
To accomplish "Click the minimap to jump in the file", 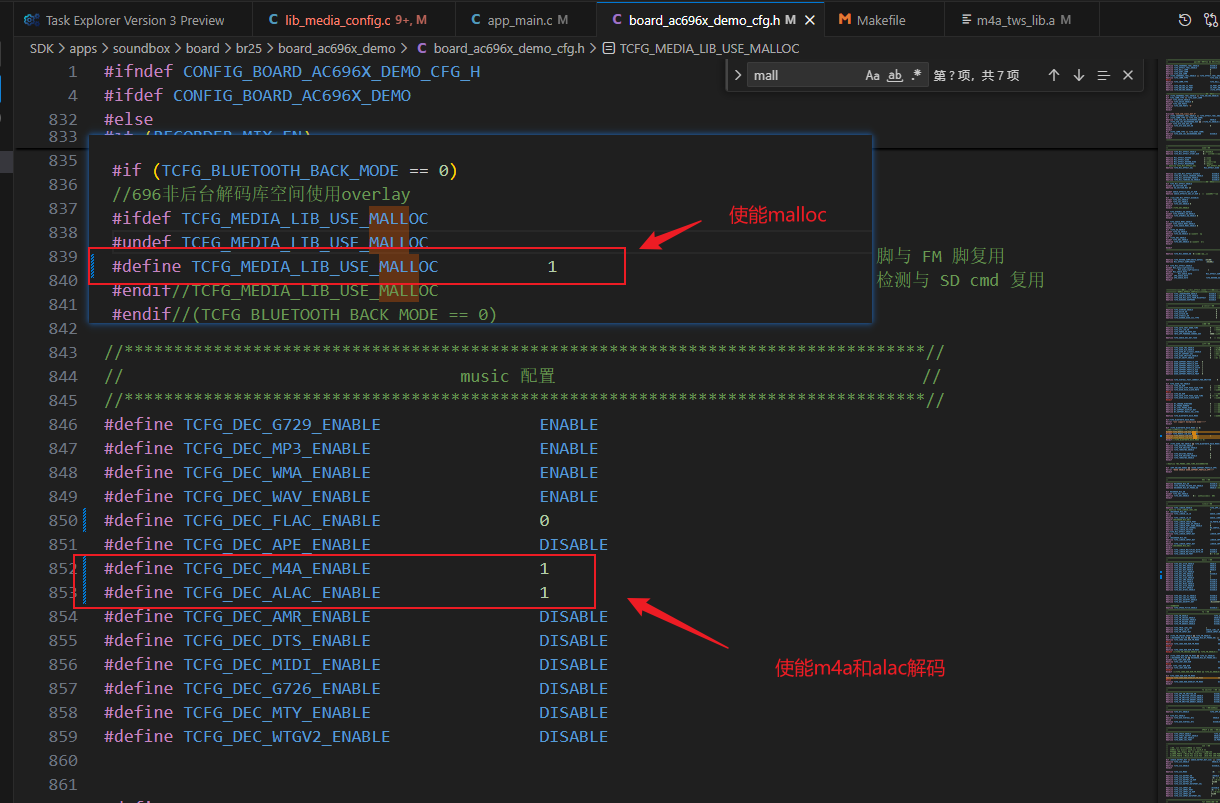I will (1190, 430).
